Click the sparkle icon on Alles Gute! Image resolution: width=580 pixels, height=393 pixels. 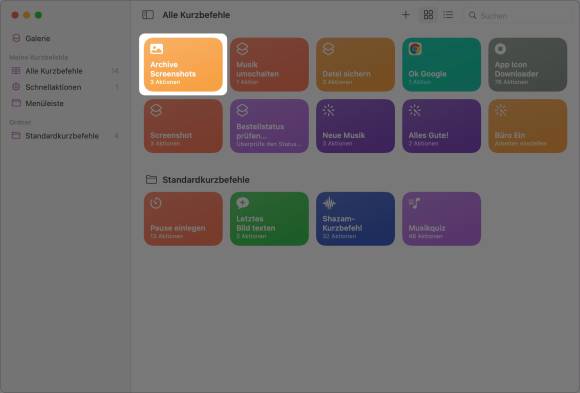click(x=415, y=110)
